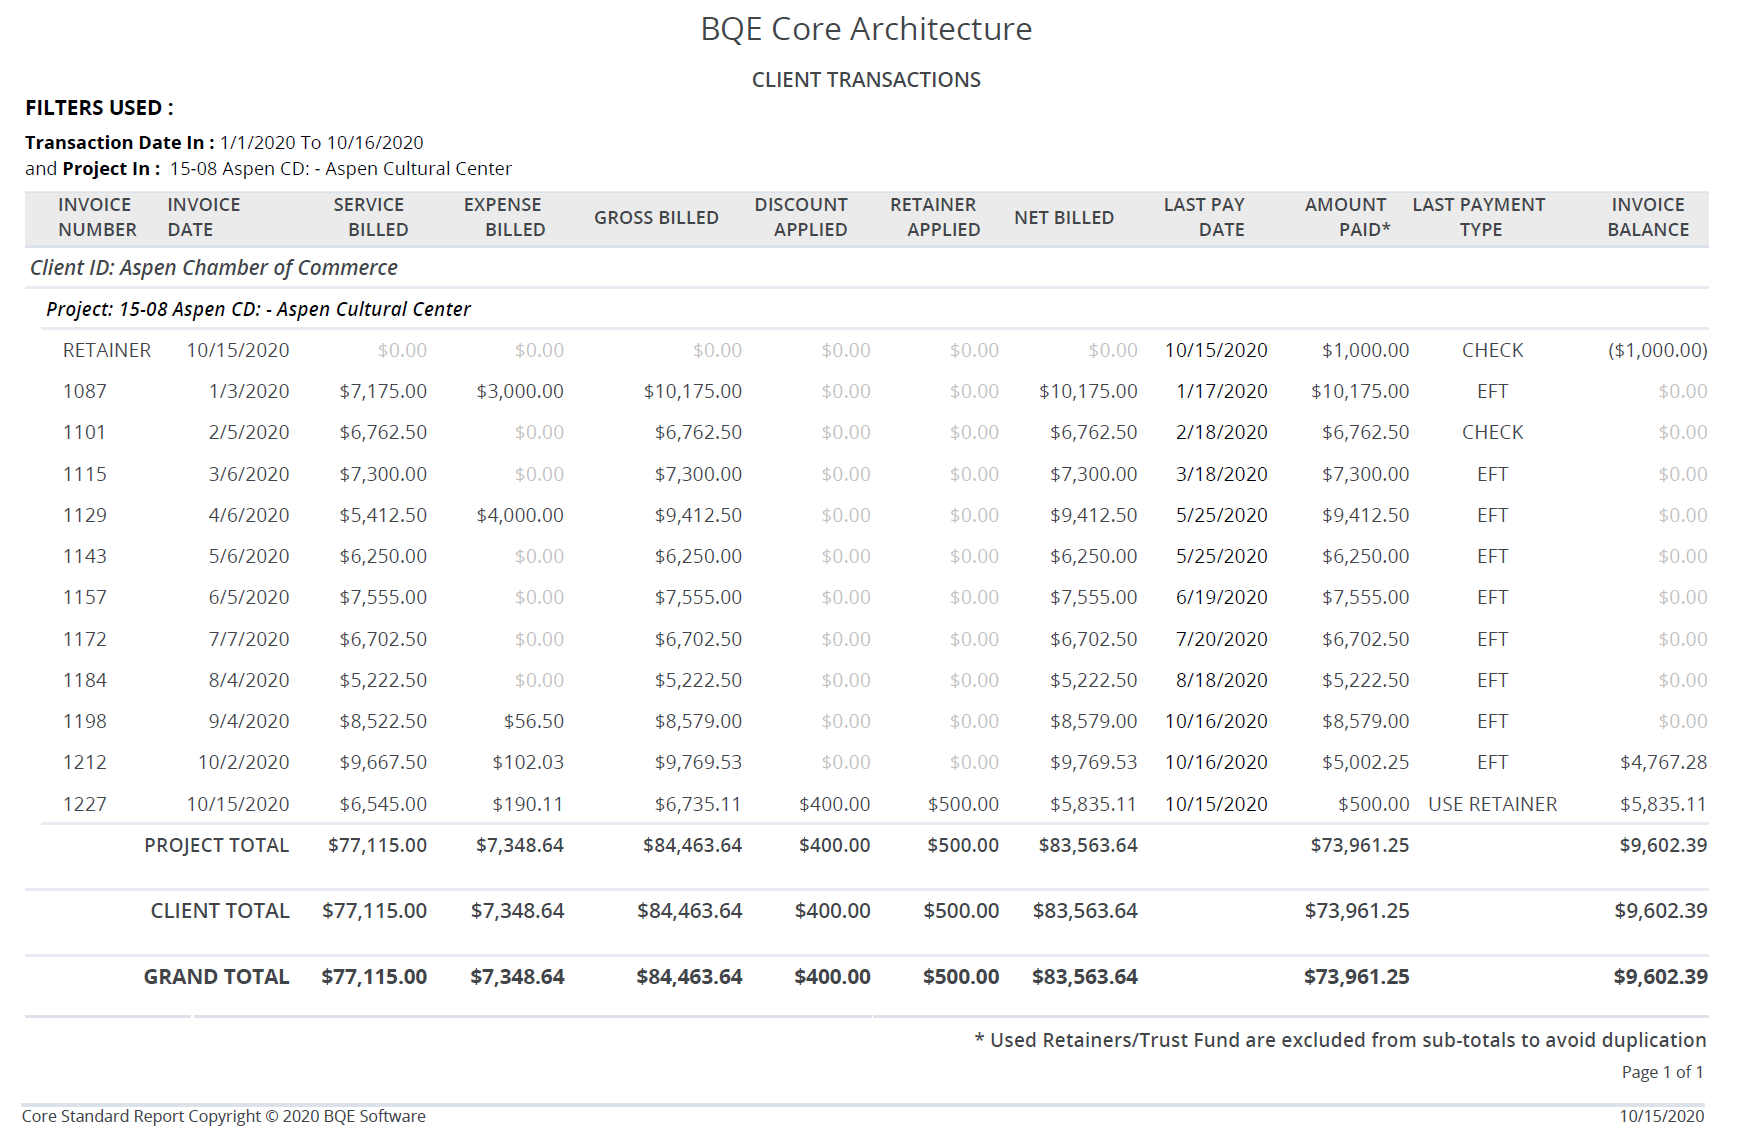
Task: Select Transaction Date In filter line
Action: point(224,143)
